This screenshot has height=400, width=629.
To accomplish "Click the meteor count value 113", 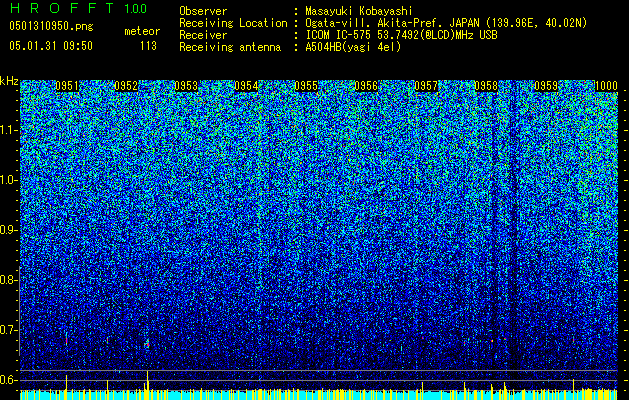I will point(148,46).
